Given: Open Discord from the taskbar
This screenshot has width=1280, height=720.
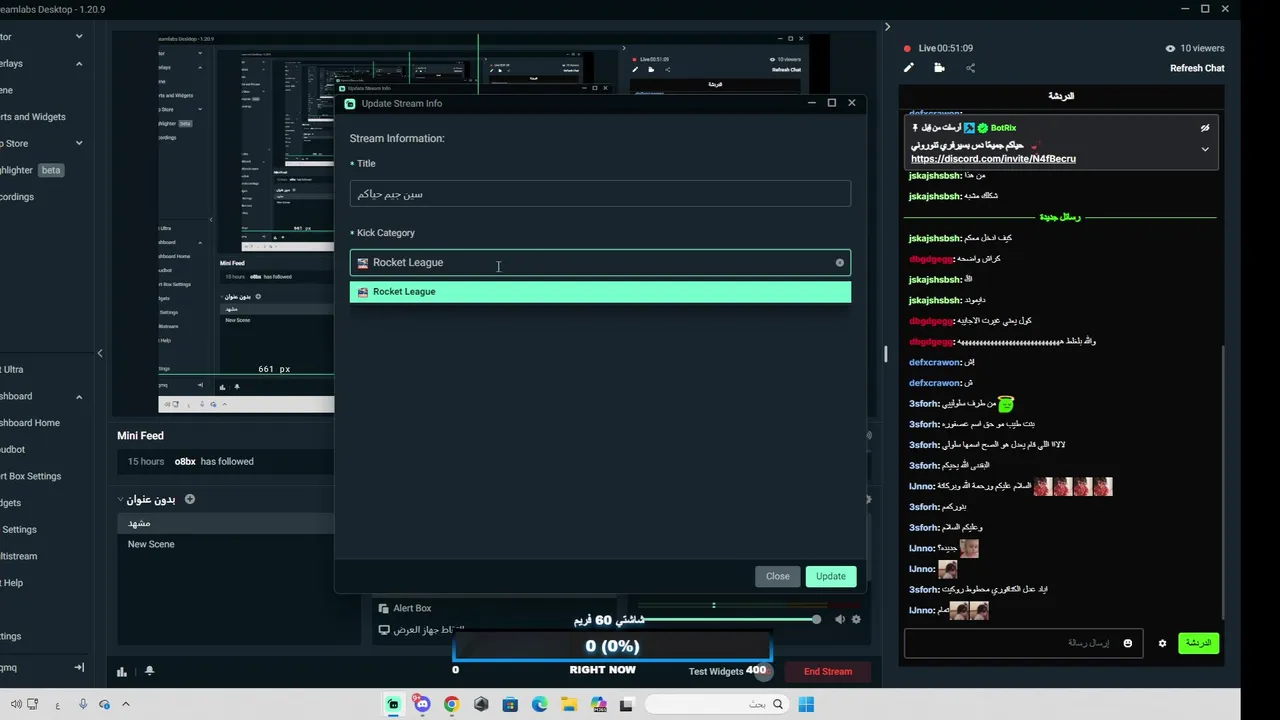Looking at the screenshot, I should [x=422, y=705].
